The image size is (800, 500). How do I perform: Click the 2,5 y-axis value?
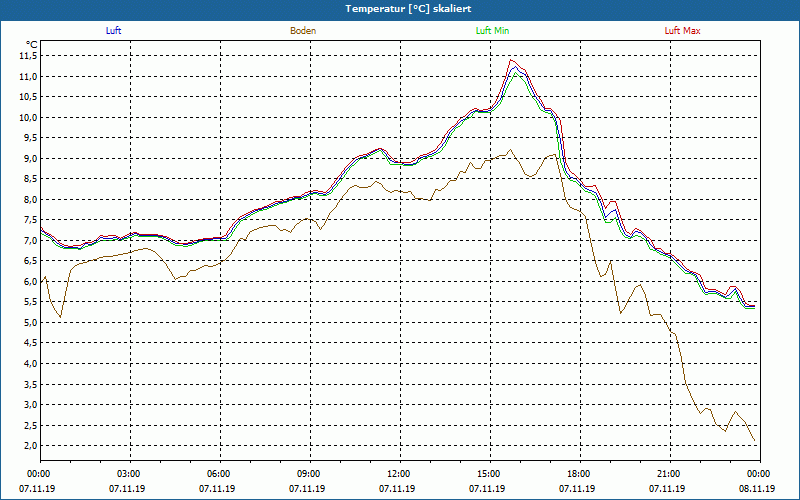[30, 425]
